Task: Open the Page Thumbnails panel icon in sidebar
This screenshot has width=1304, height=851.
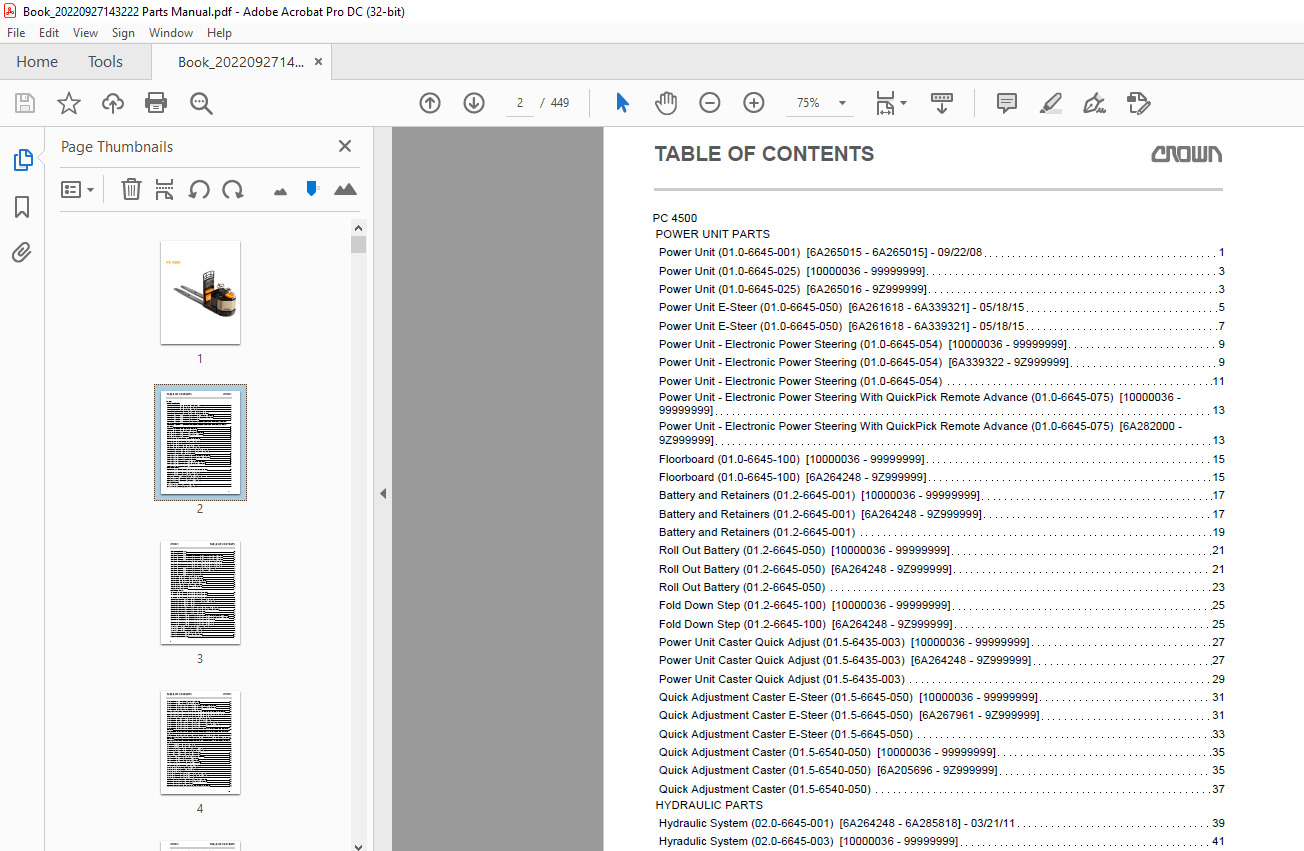Action: pos(22,160)
